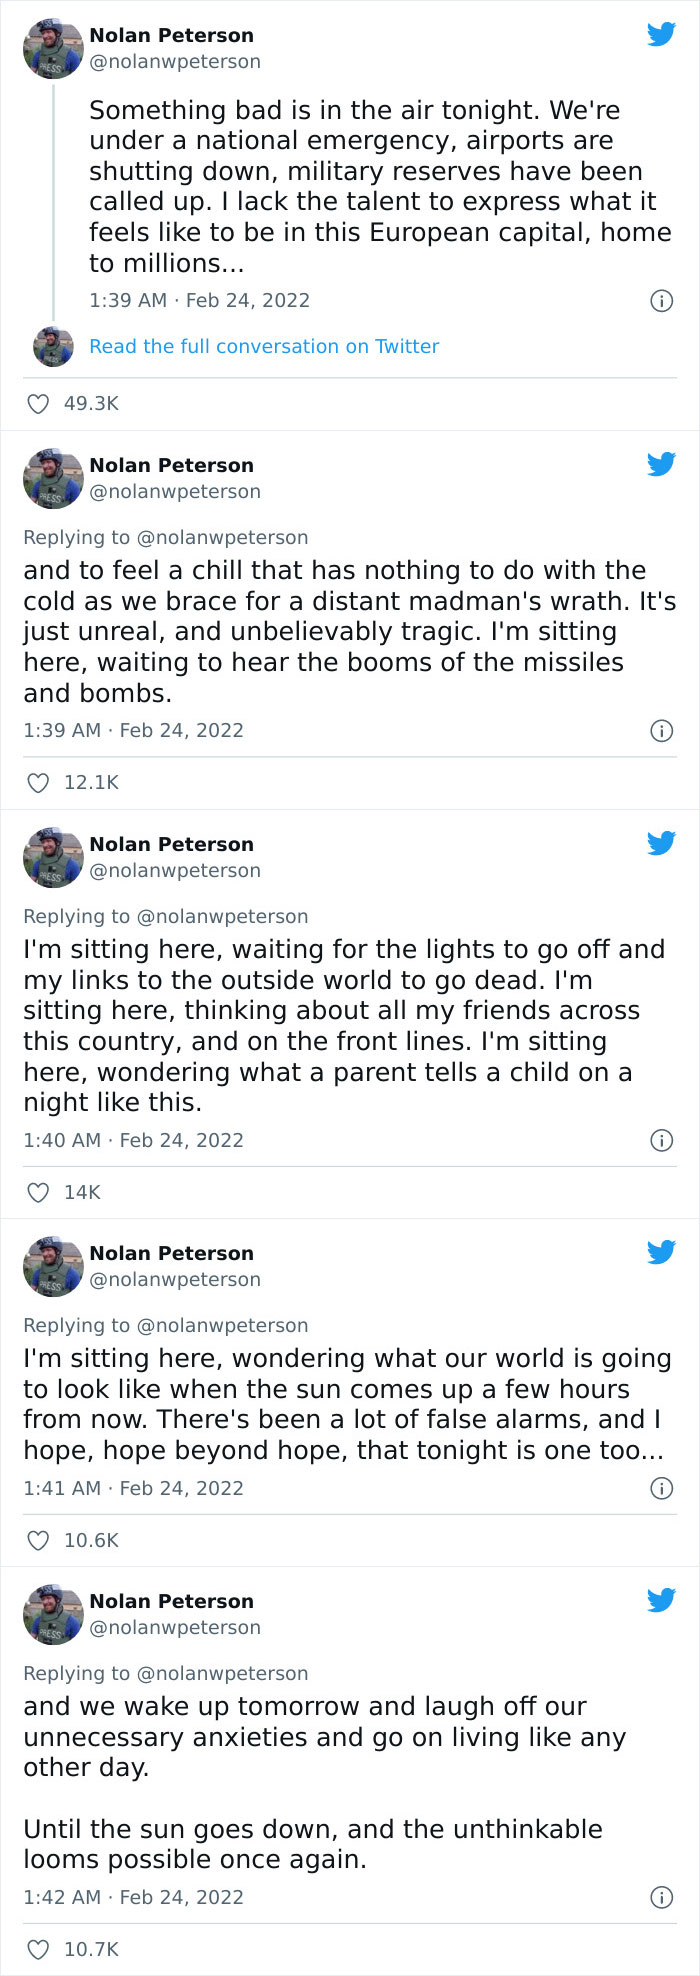This screenshot has width=700, height=1976.
Task: Open the full conversation on Twitter link
Action: click(263, 347)
